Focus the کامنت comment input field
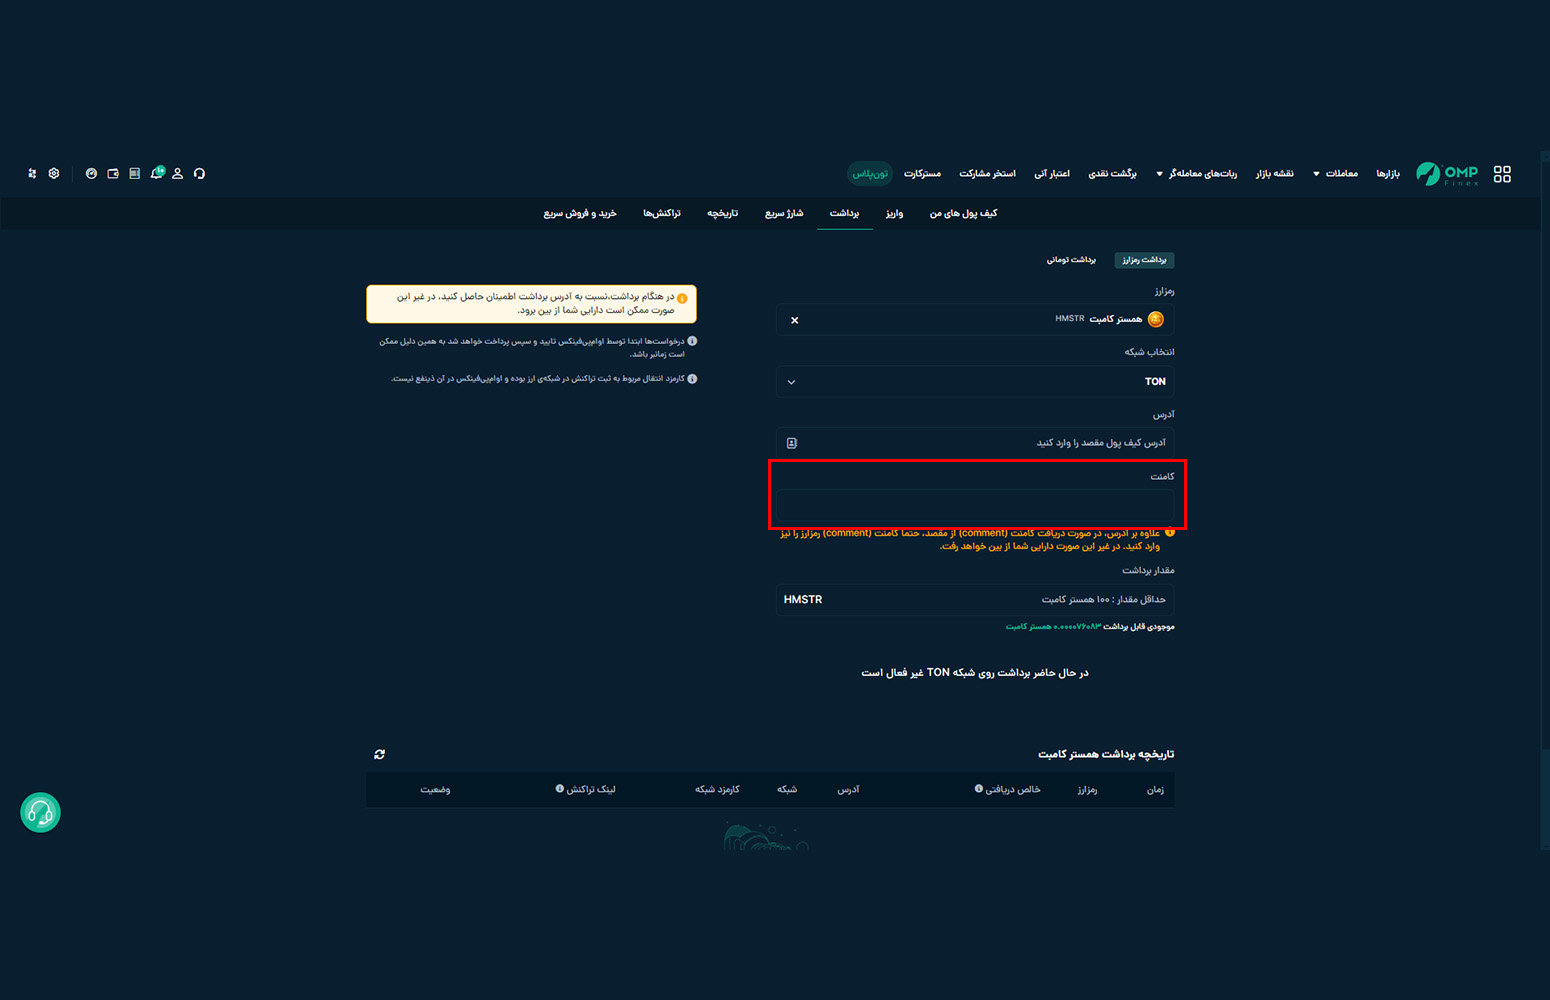Viewport: 1550px width, 1000px height. (975, 505)
